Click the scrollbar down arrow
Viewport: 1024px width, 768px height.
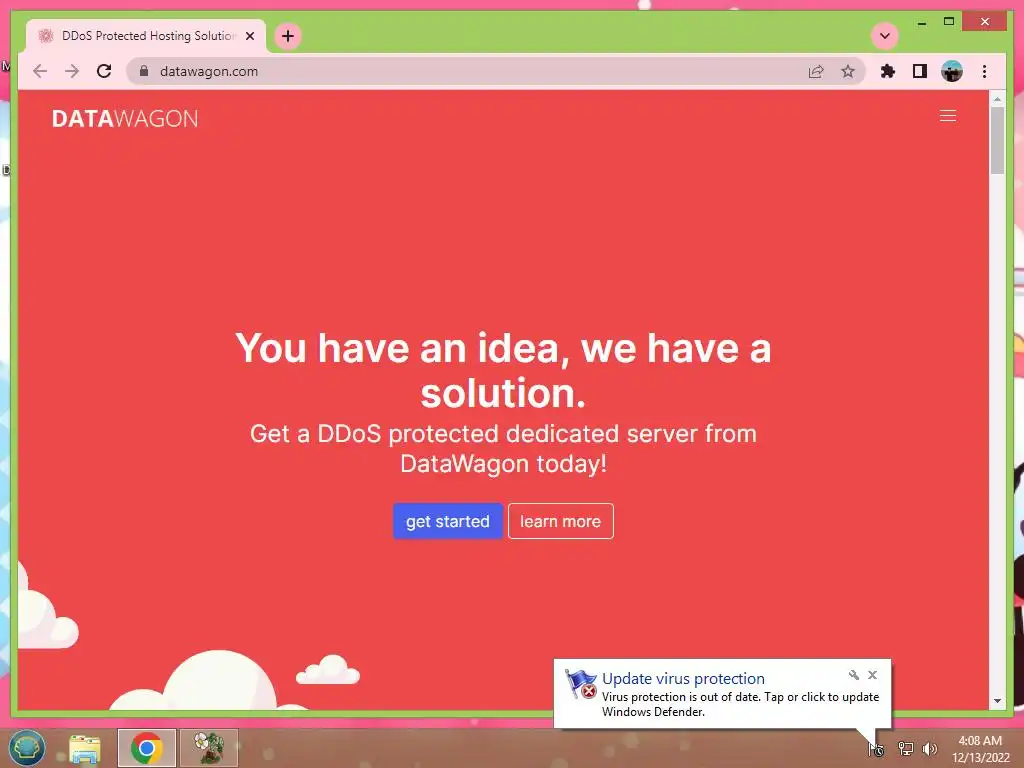coord(997,701)
